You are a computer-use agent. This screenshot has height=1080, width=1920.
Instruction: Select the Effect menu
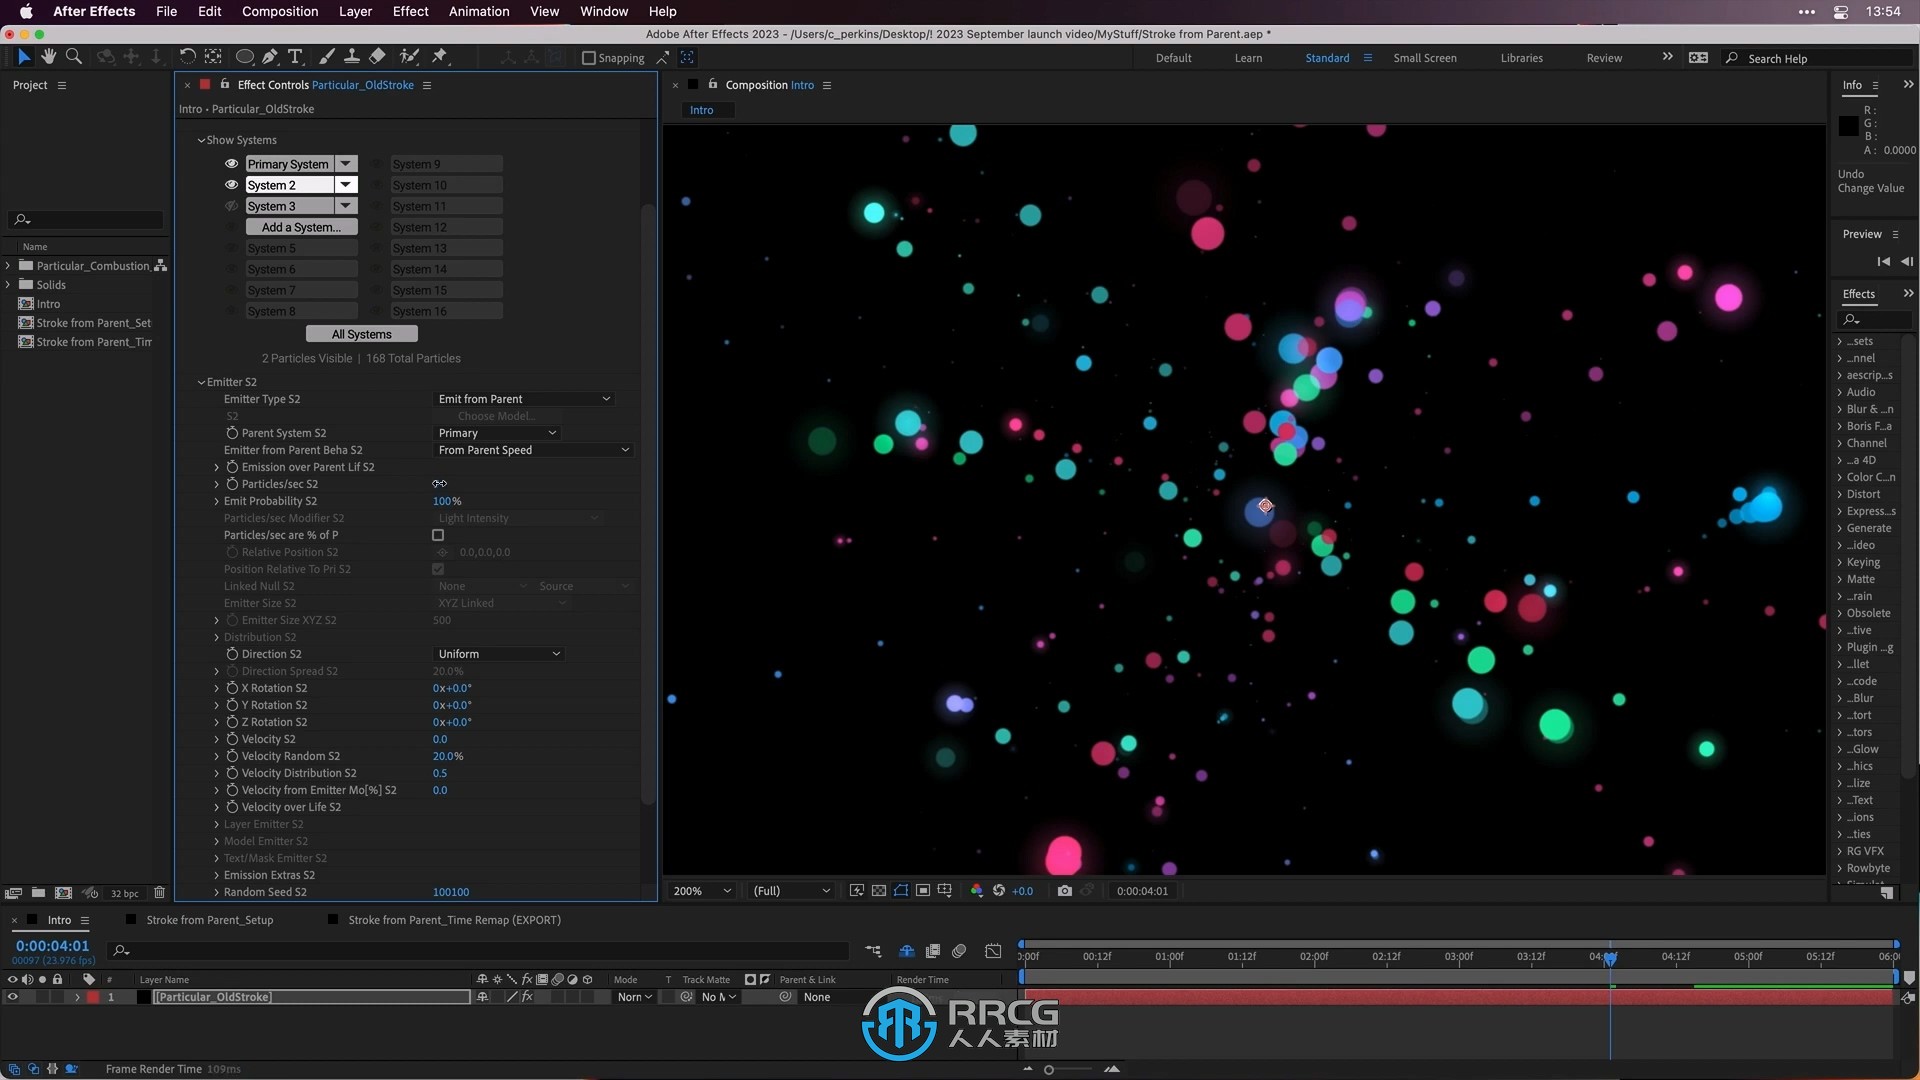pyautogui.click(x=409, y=11)
